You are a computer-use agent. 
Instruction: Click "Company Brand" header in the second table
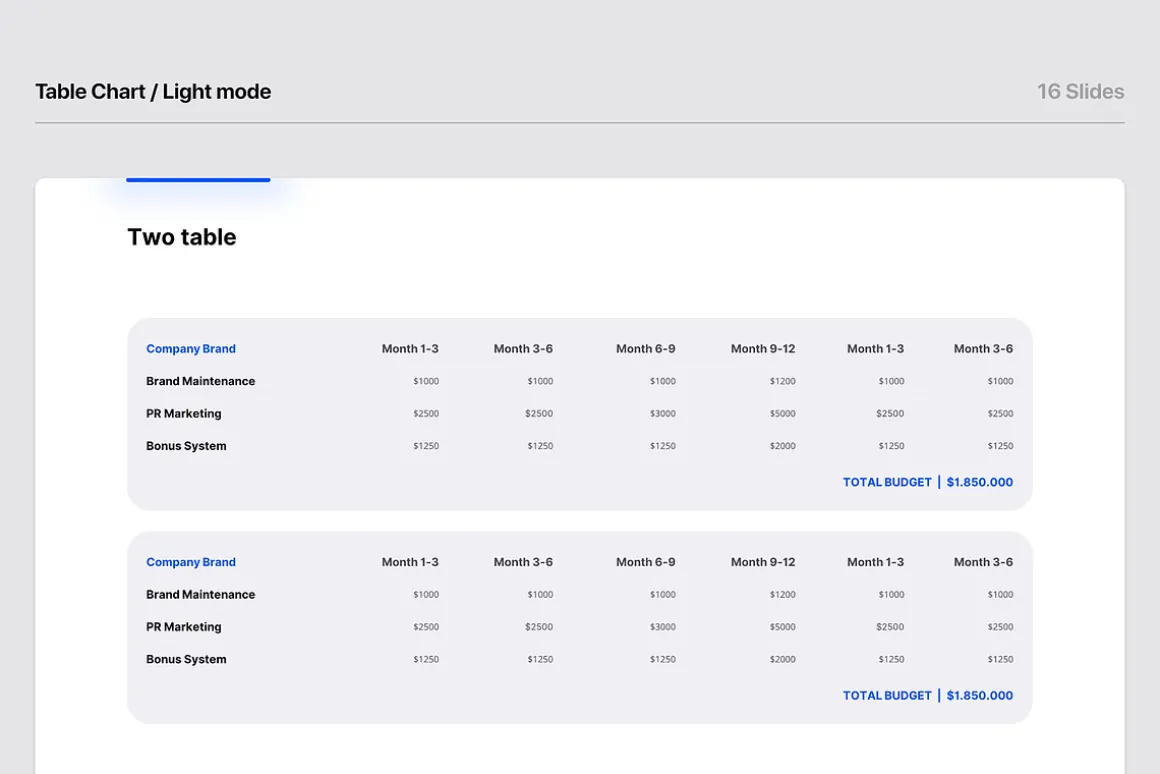(191, 562)
